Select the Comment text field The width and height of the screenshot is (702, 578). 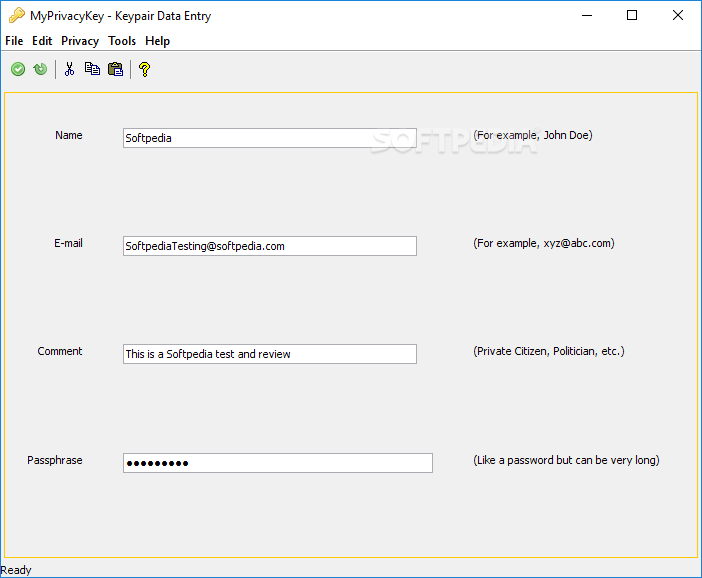click(270, 354)
